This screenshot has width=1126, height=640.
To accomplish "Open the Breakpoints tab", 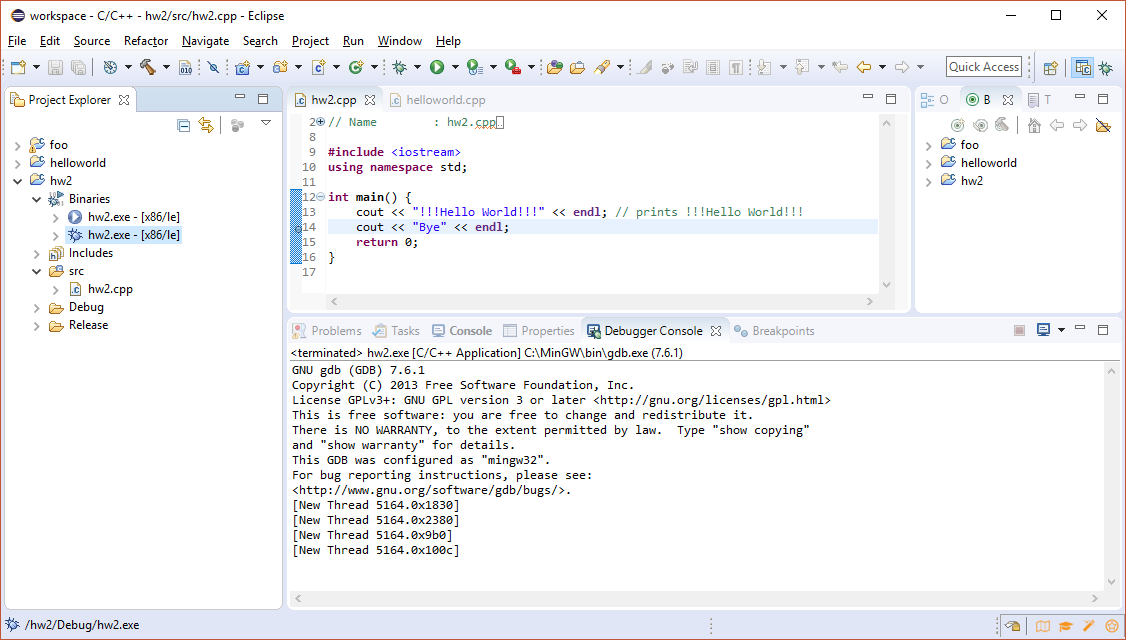I will pos(782,331).
